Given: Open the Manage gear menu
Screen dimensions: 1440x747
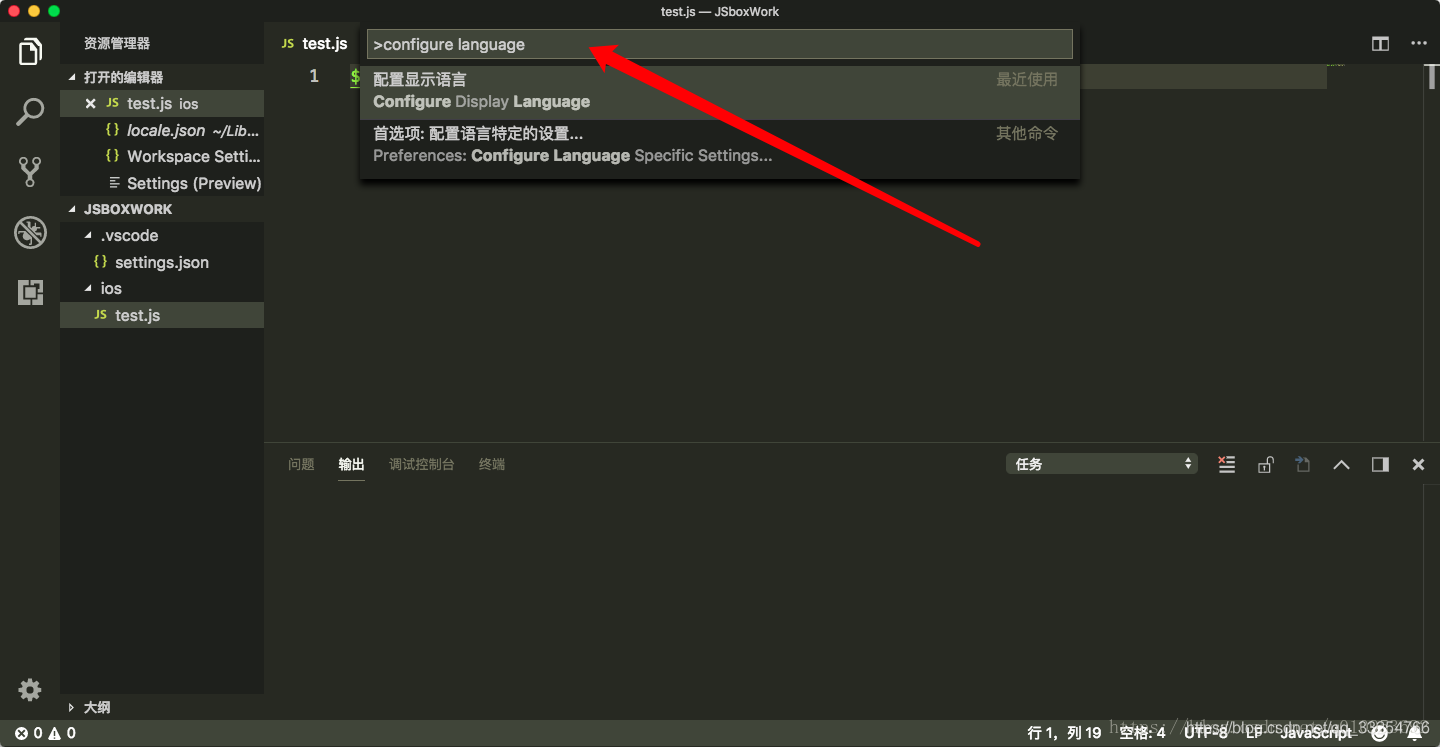Looking at the screenshot, I should (30, 690).
